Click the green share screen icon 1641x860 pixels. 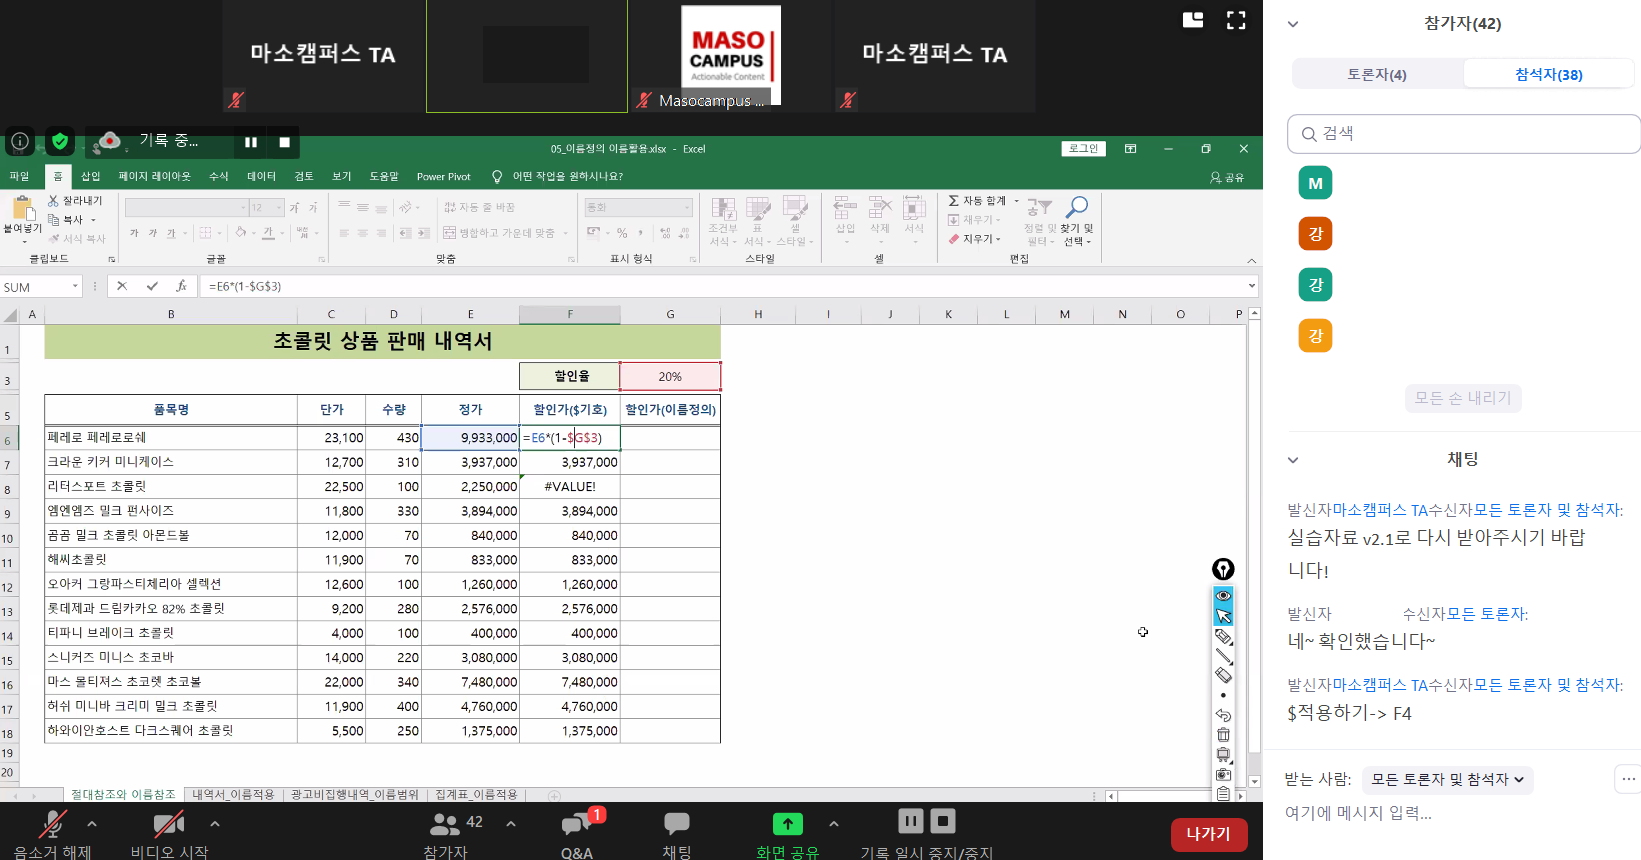[x=787, y=824]
